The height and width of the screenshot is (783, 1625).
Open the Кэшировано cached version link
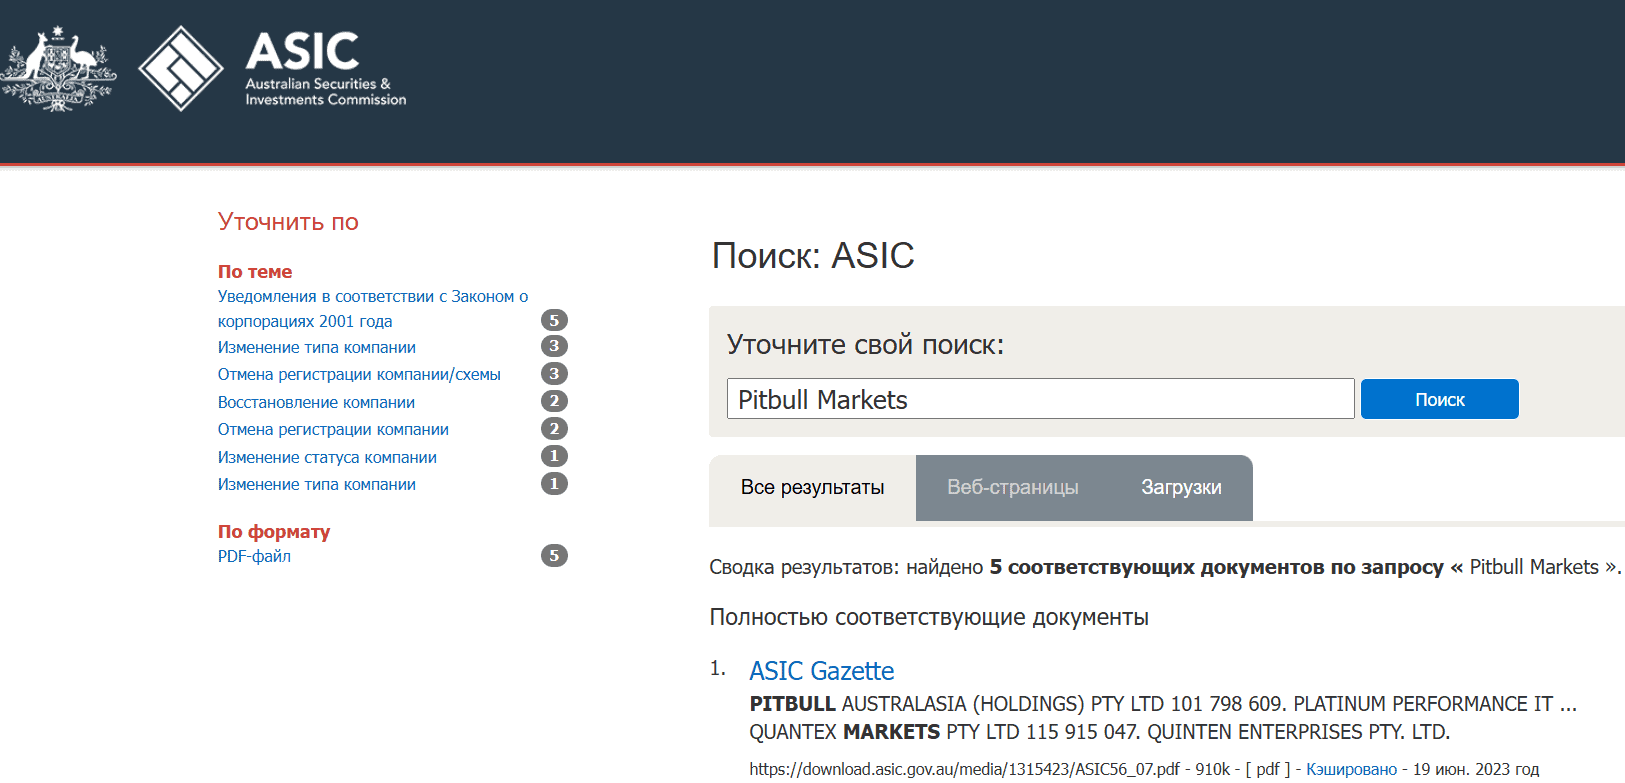[1351, 769]
